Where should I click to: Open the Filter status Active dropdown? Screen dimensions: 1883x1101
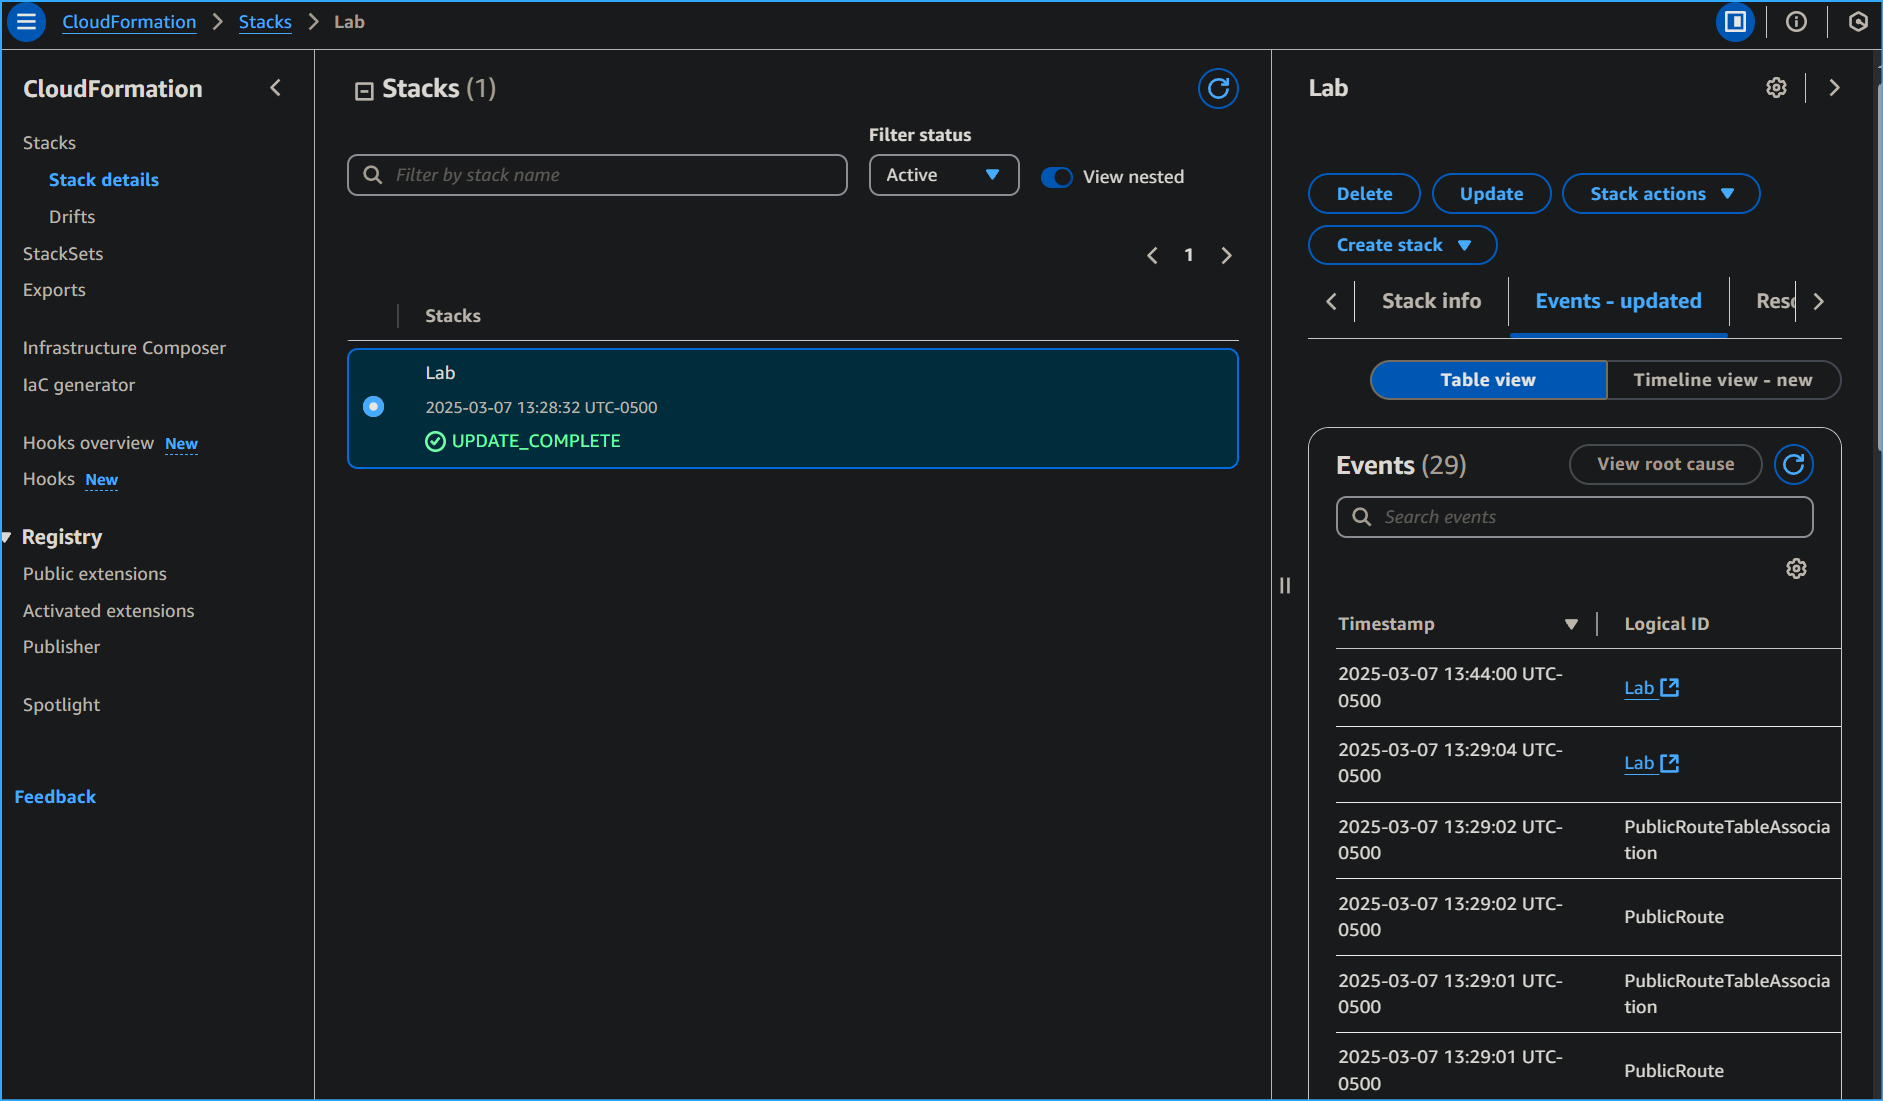tap(943, 175)
